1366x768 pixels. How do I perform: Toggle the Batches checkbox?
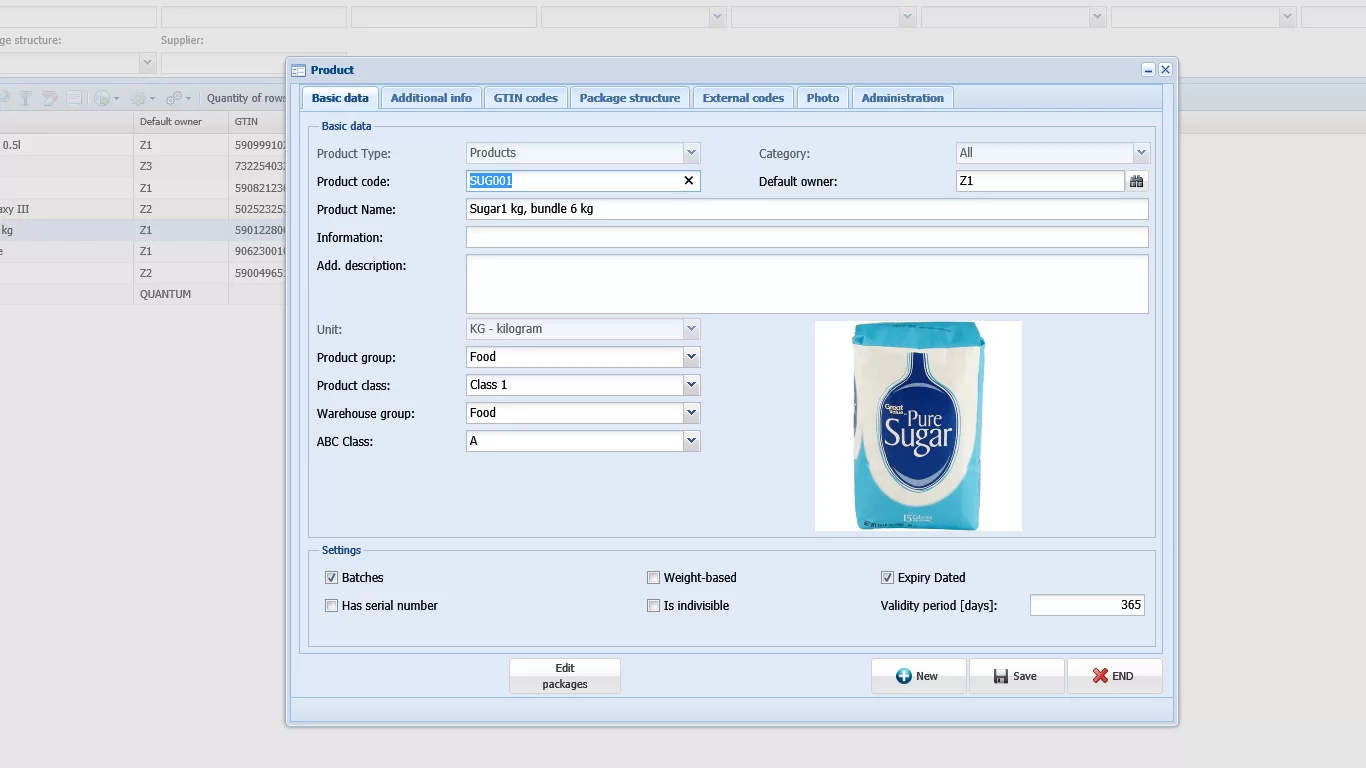[331, 578]
